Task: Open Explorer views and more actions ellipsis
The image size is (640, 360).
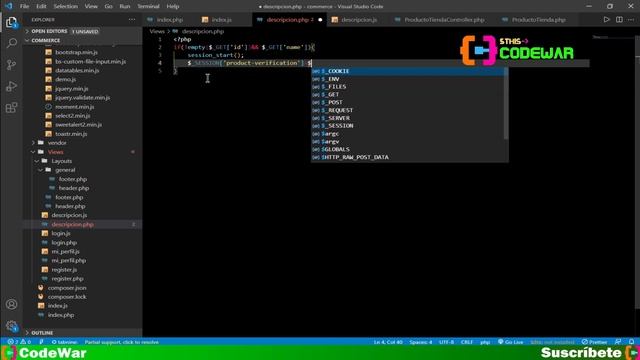Action: pyautogui.click(x=132, y=20)
